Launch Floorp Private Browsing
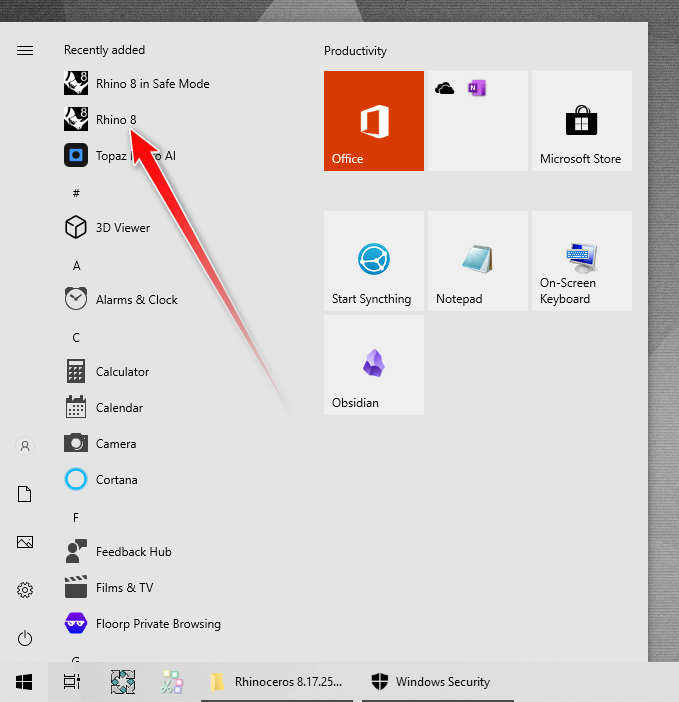The width and height of the screenshot is (679, 702). (157, 624)
